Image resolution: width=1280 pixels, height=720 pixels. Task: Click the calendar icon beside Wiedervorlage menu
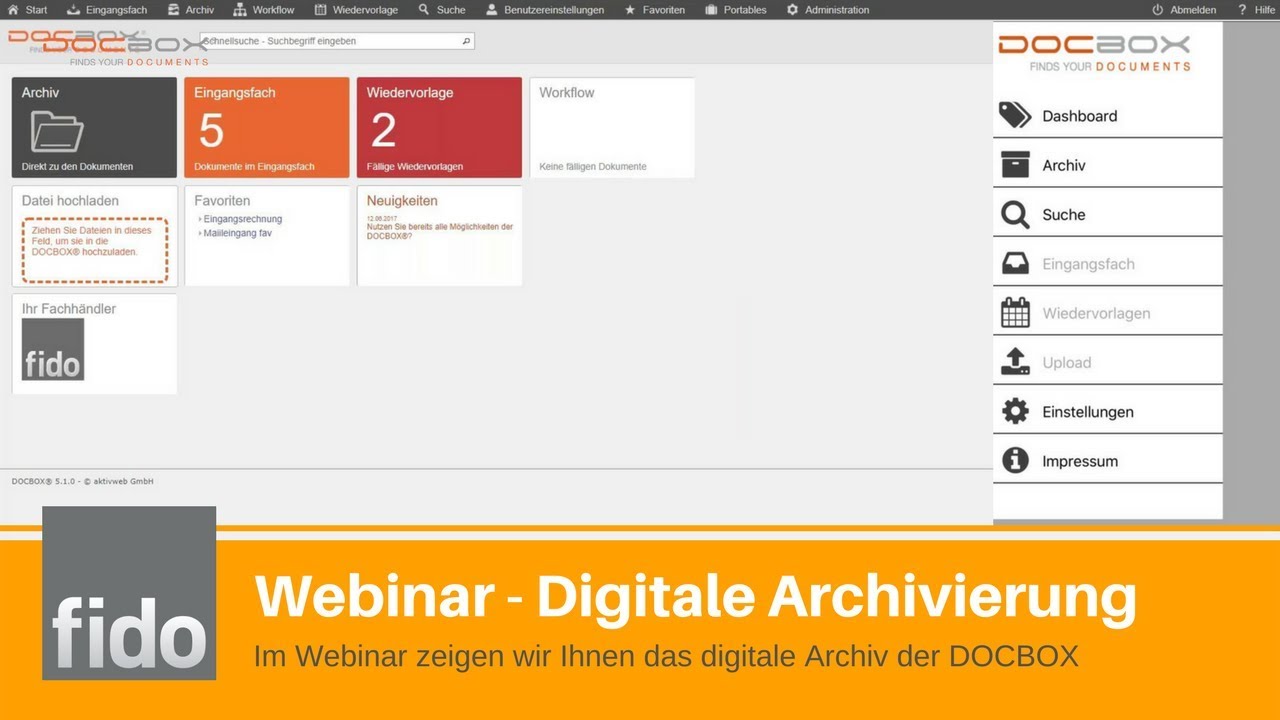pyautogui.click(x=320, y=9)
